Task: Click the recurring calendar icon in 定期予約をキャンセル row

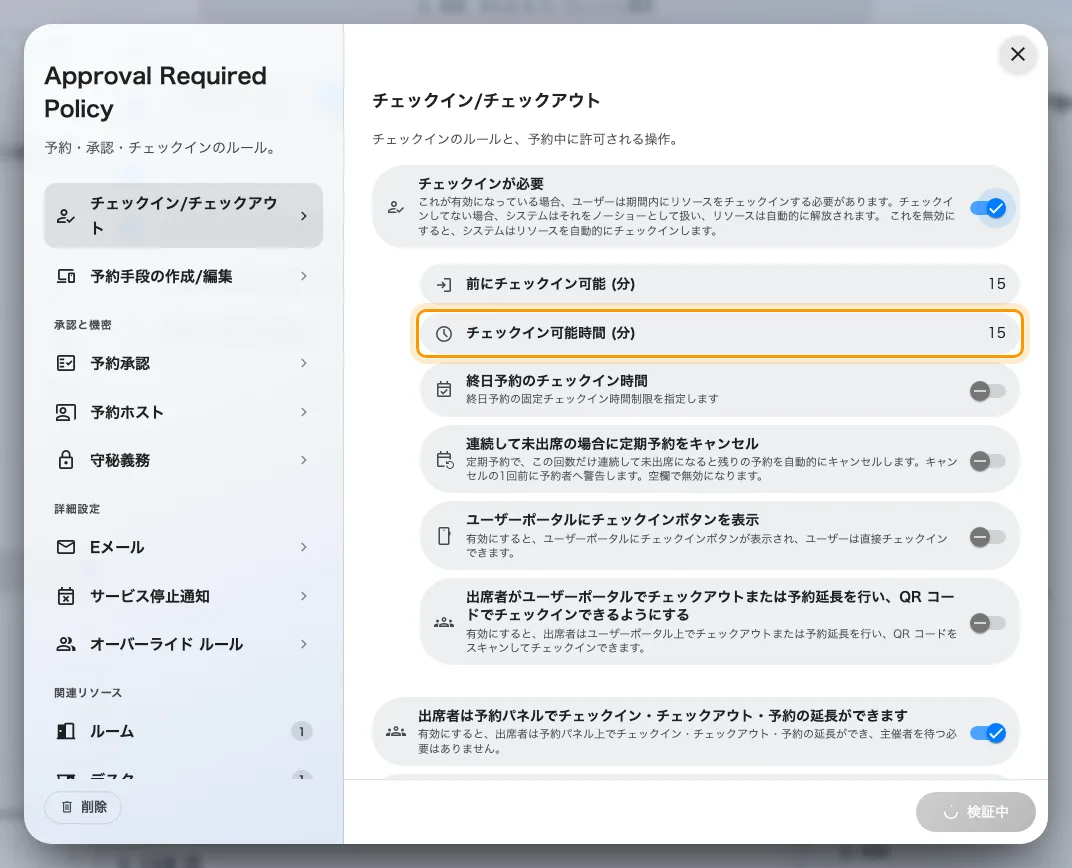Action: pos(444,460)
